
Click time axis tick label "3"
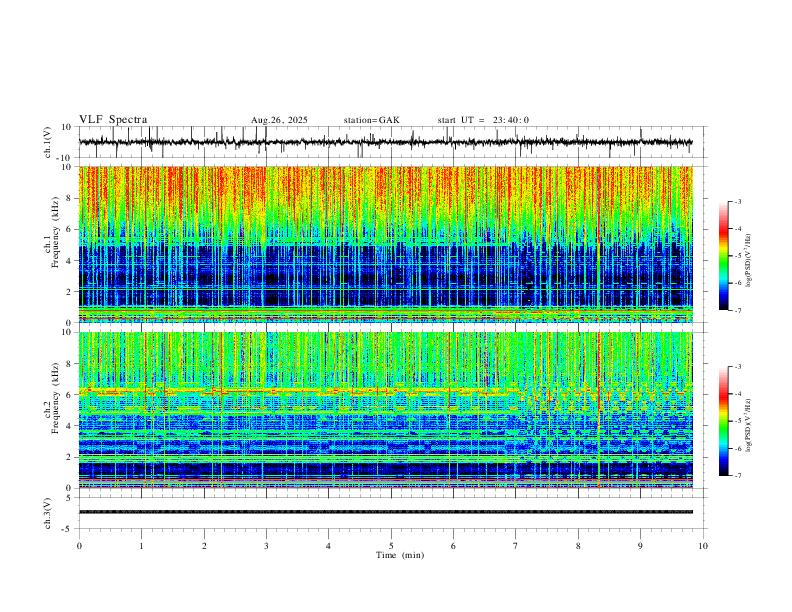pyautogui.click(x=266, y=546)
